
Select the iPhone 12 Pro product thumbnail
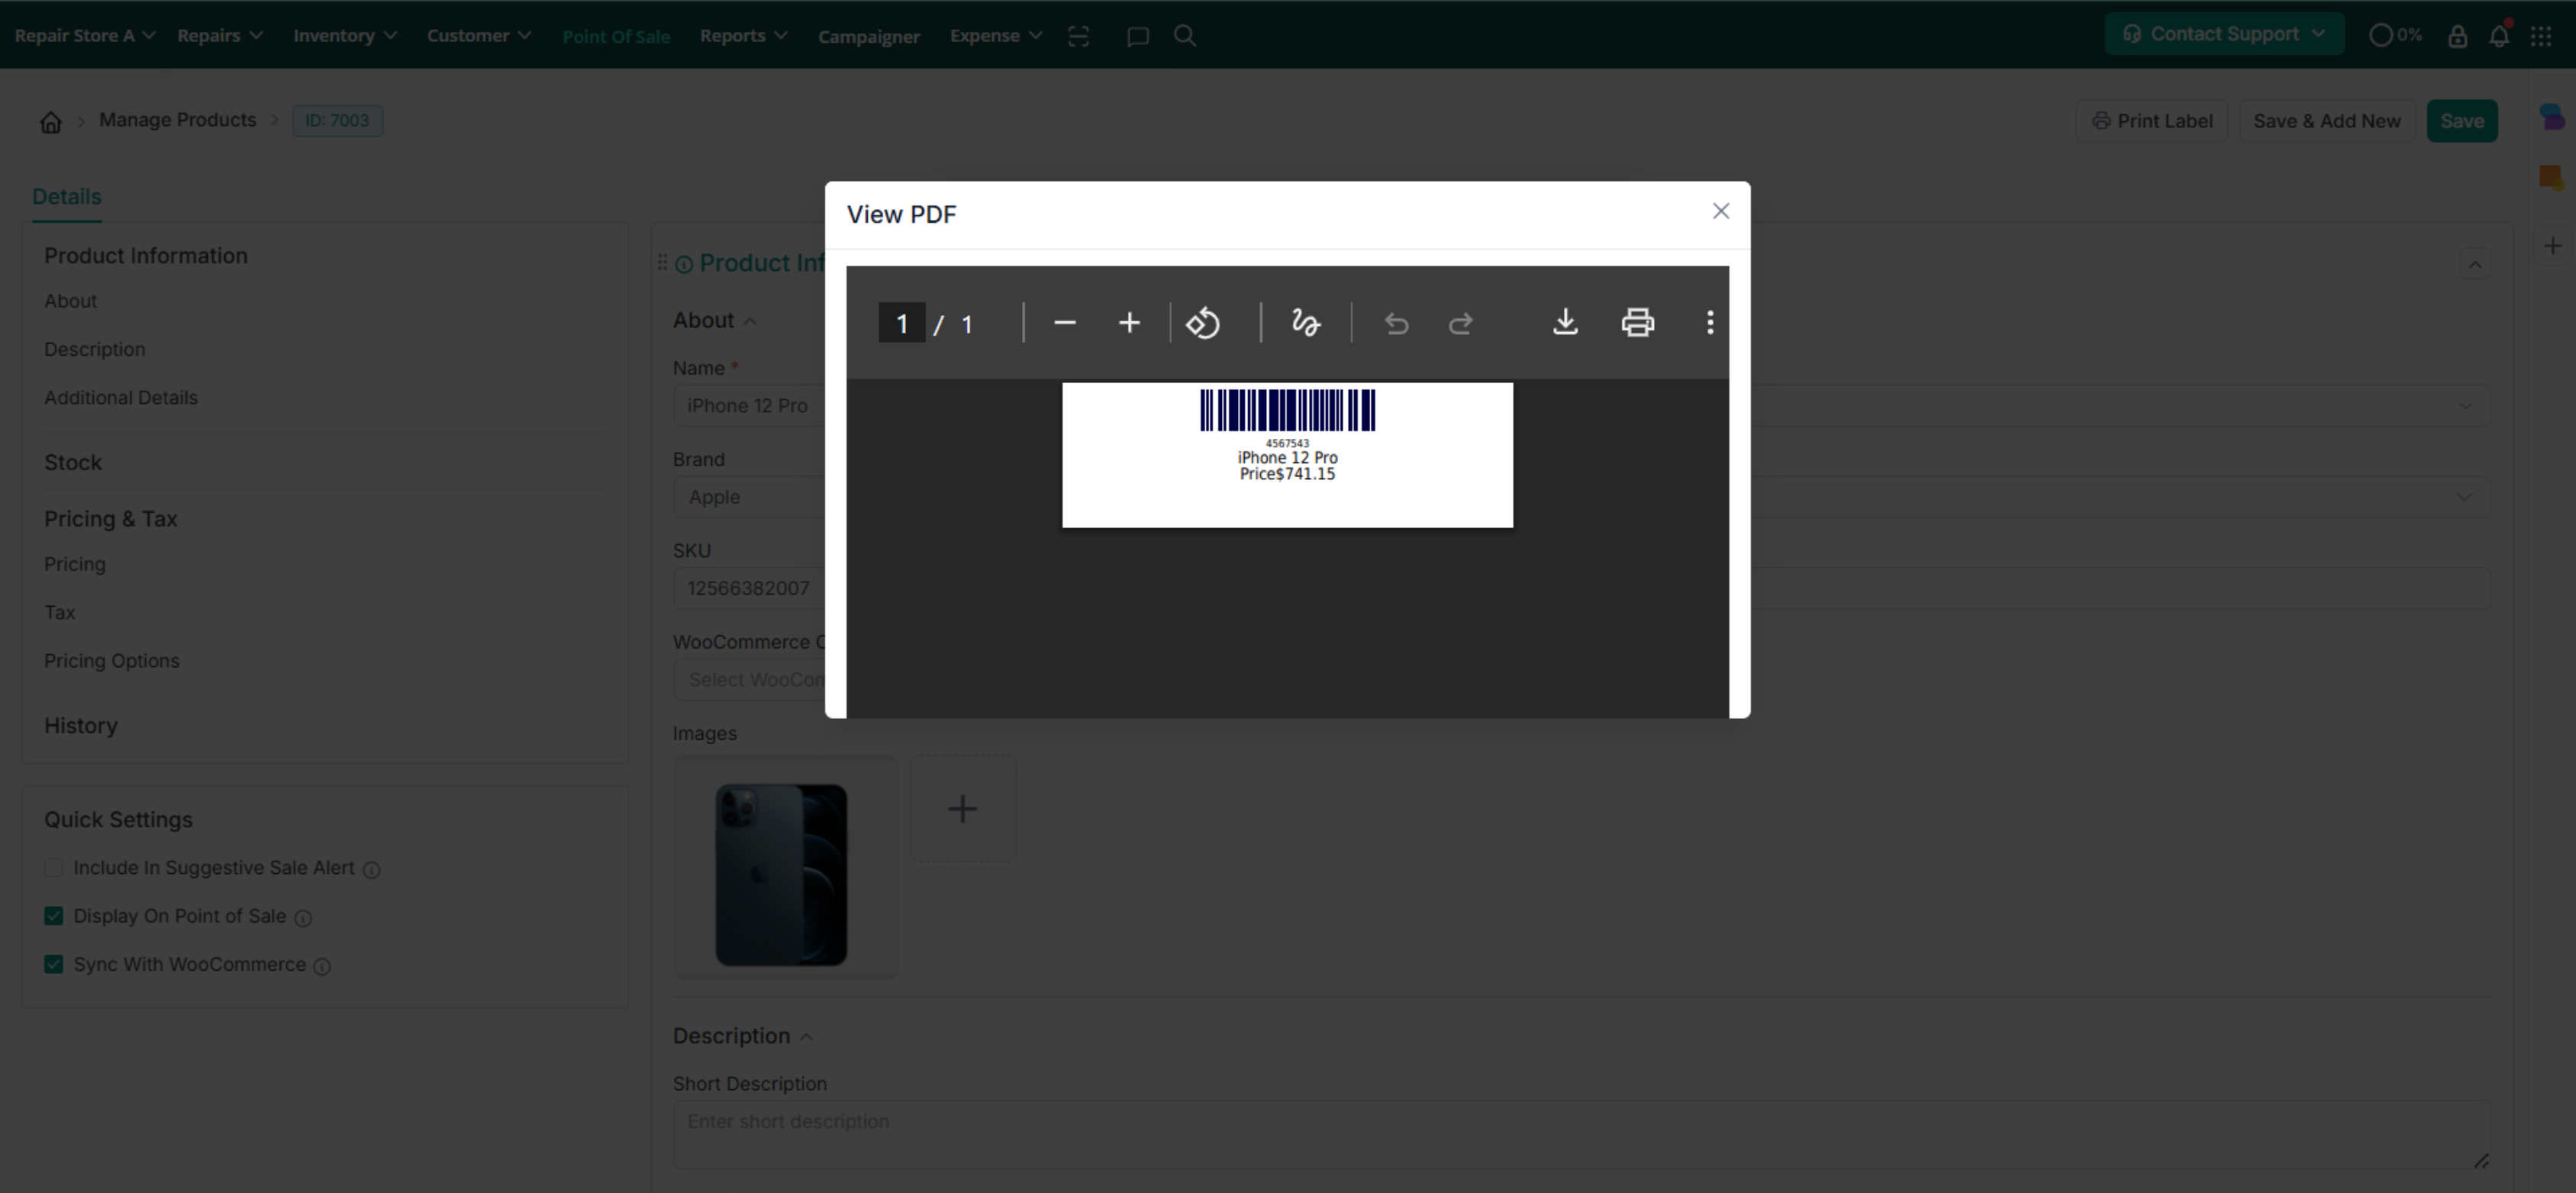785,867
